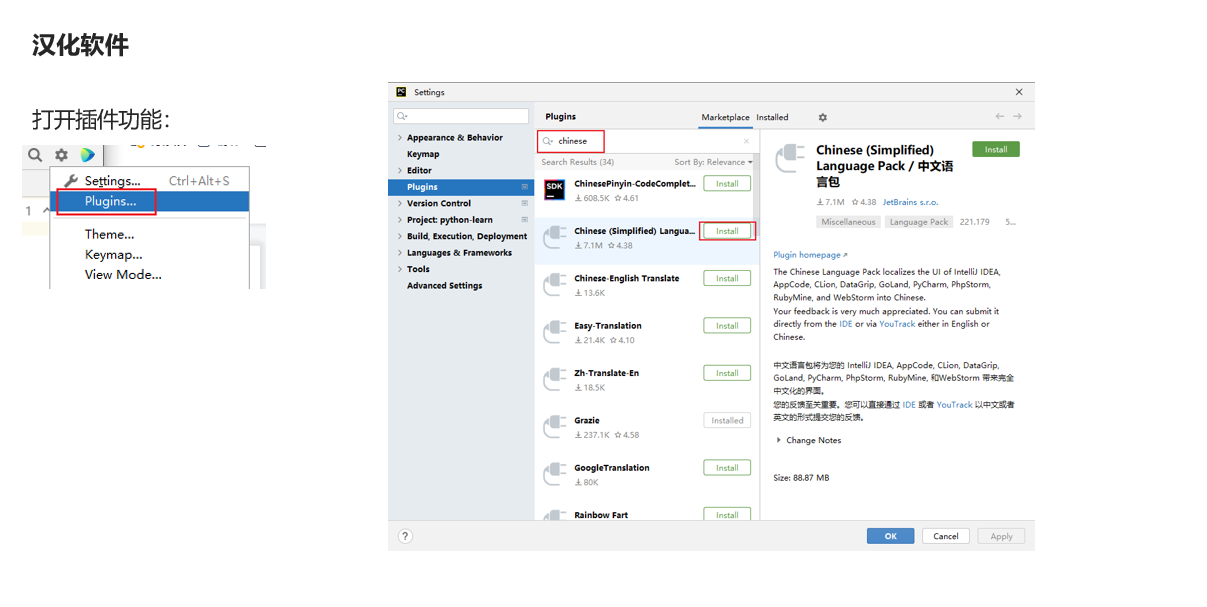Install ChinesePinyin-CodeCompletion plugin

pos(727,184)
